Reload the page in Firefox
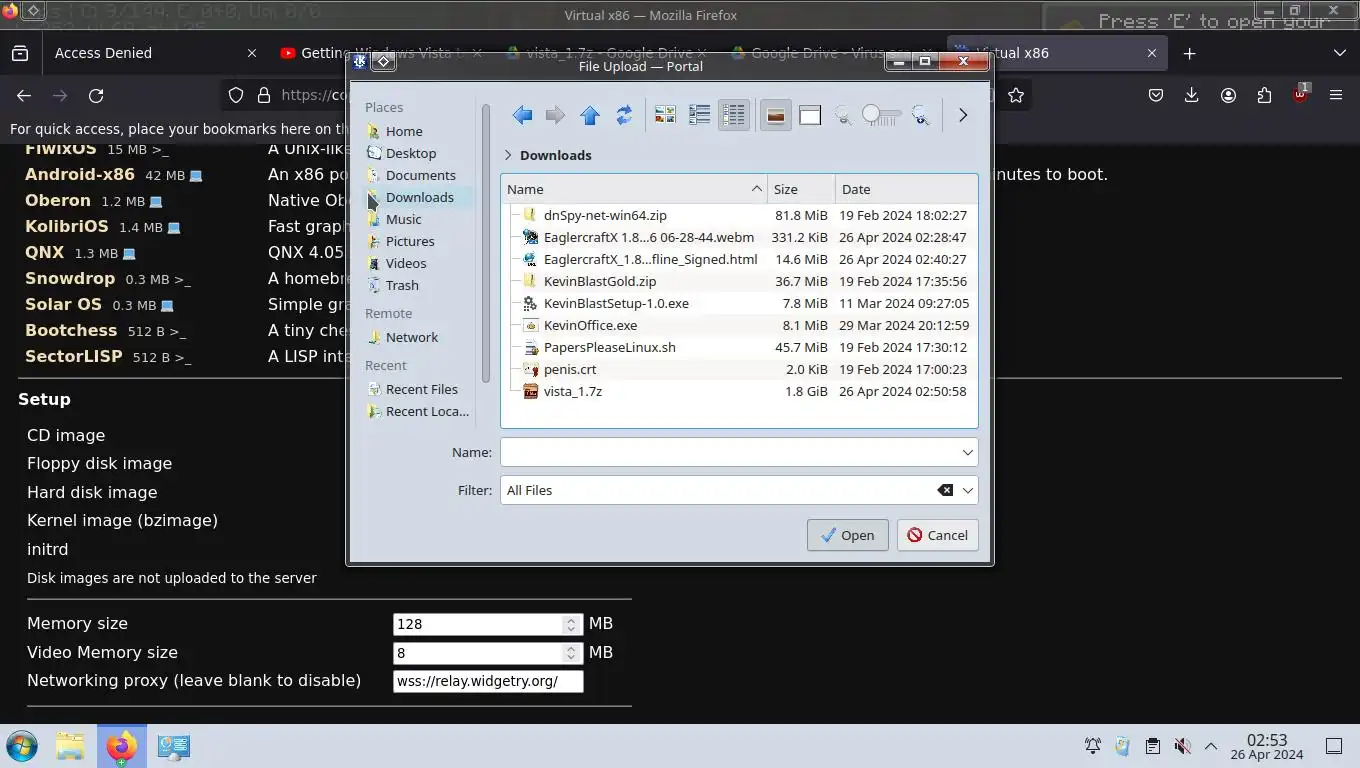The image size is (1360, 768). (96, 96)
